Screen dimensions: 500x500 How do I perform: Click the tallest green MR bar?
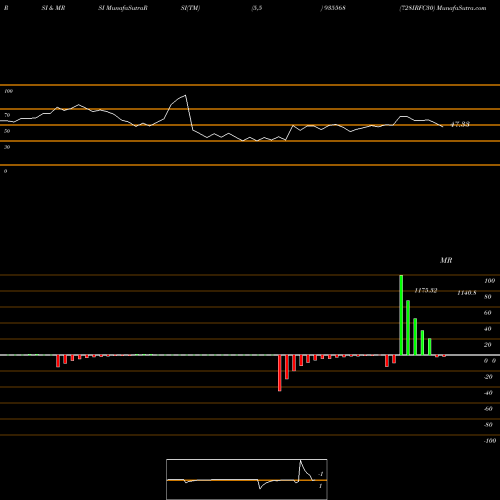pos(401,315)
